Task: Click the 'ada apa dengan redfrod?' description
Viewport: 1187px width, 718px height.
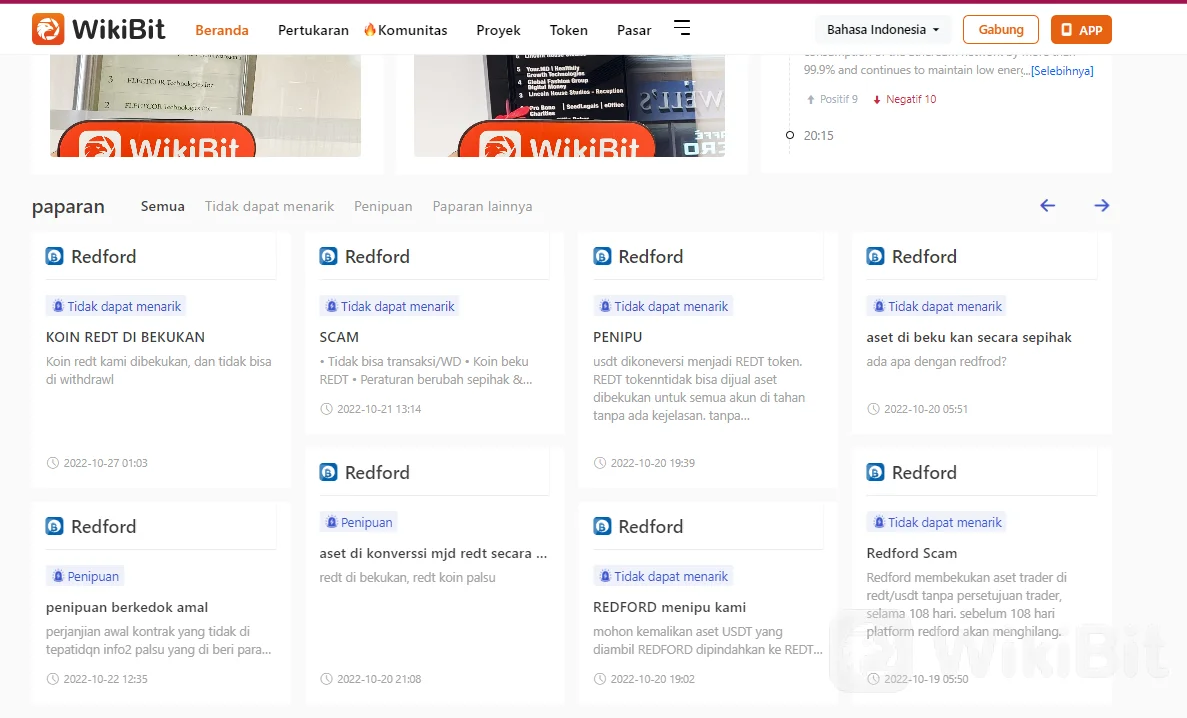Action: pos(936,362)
